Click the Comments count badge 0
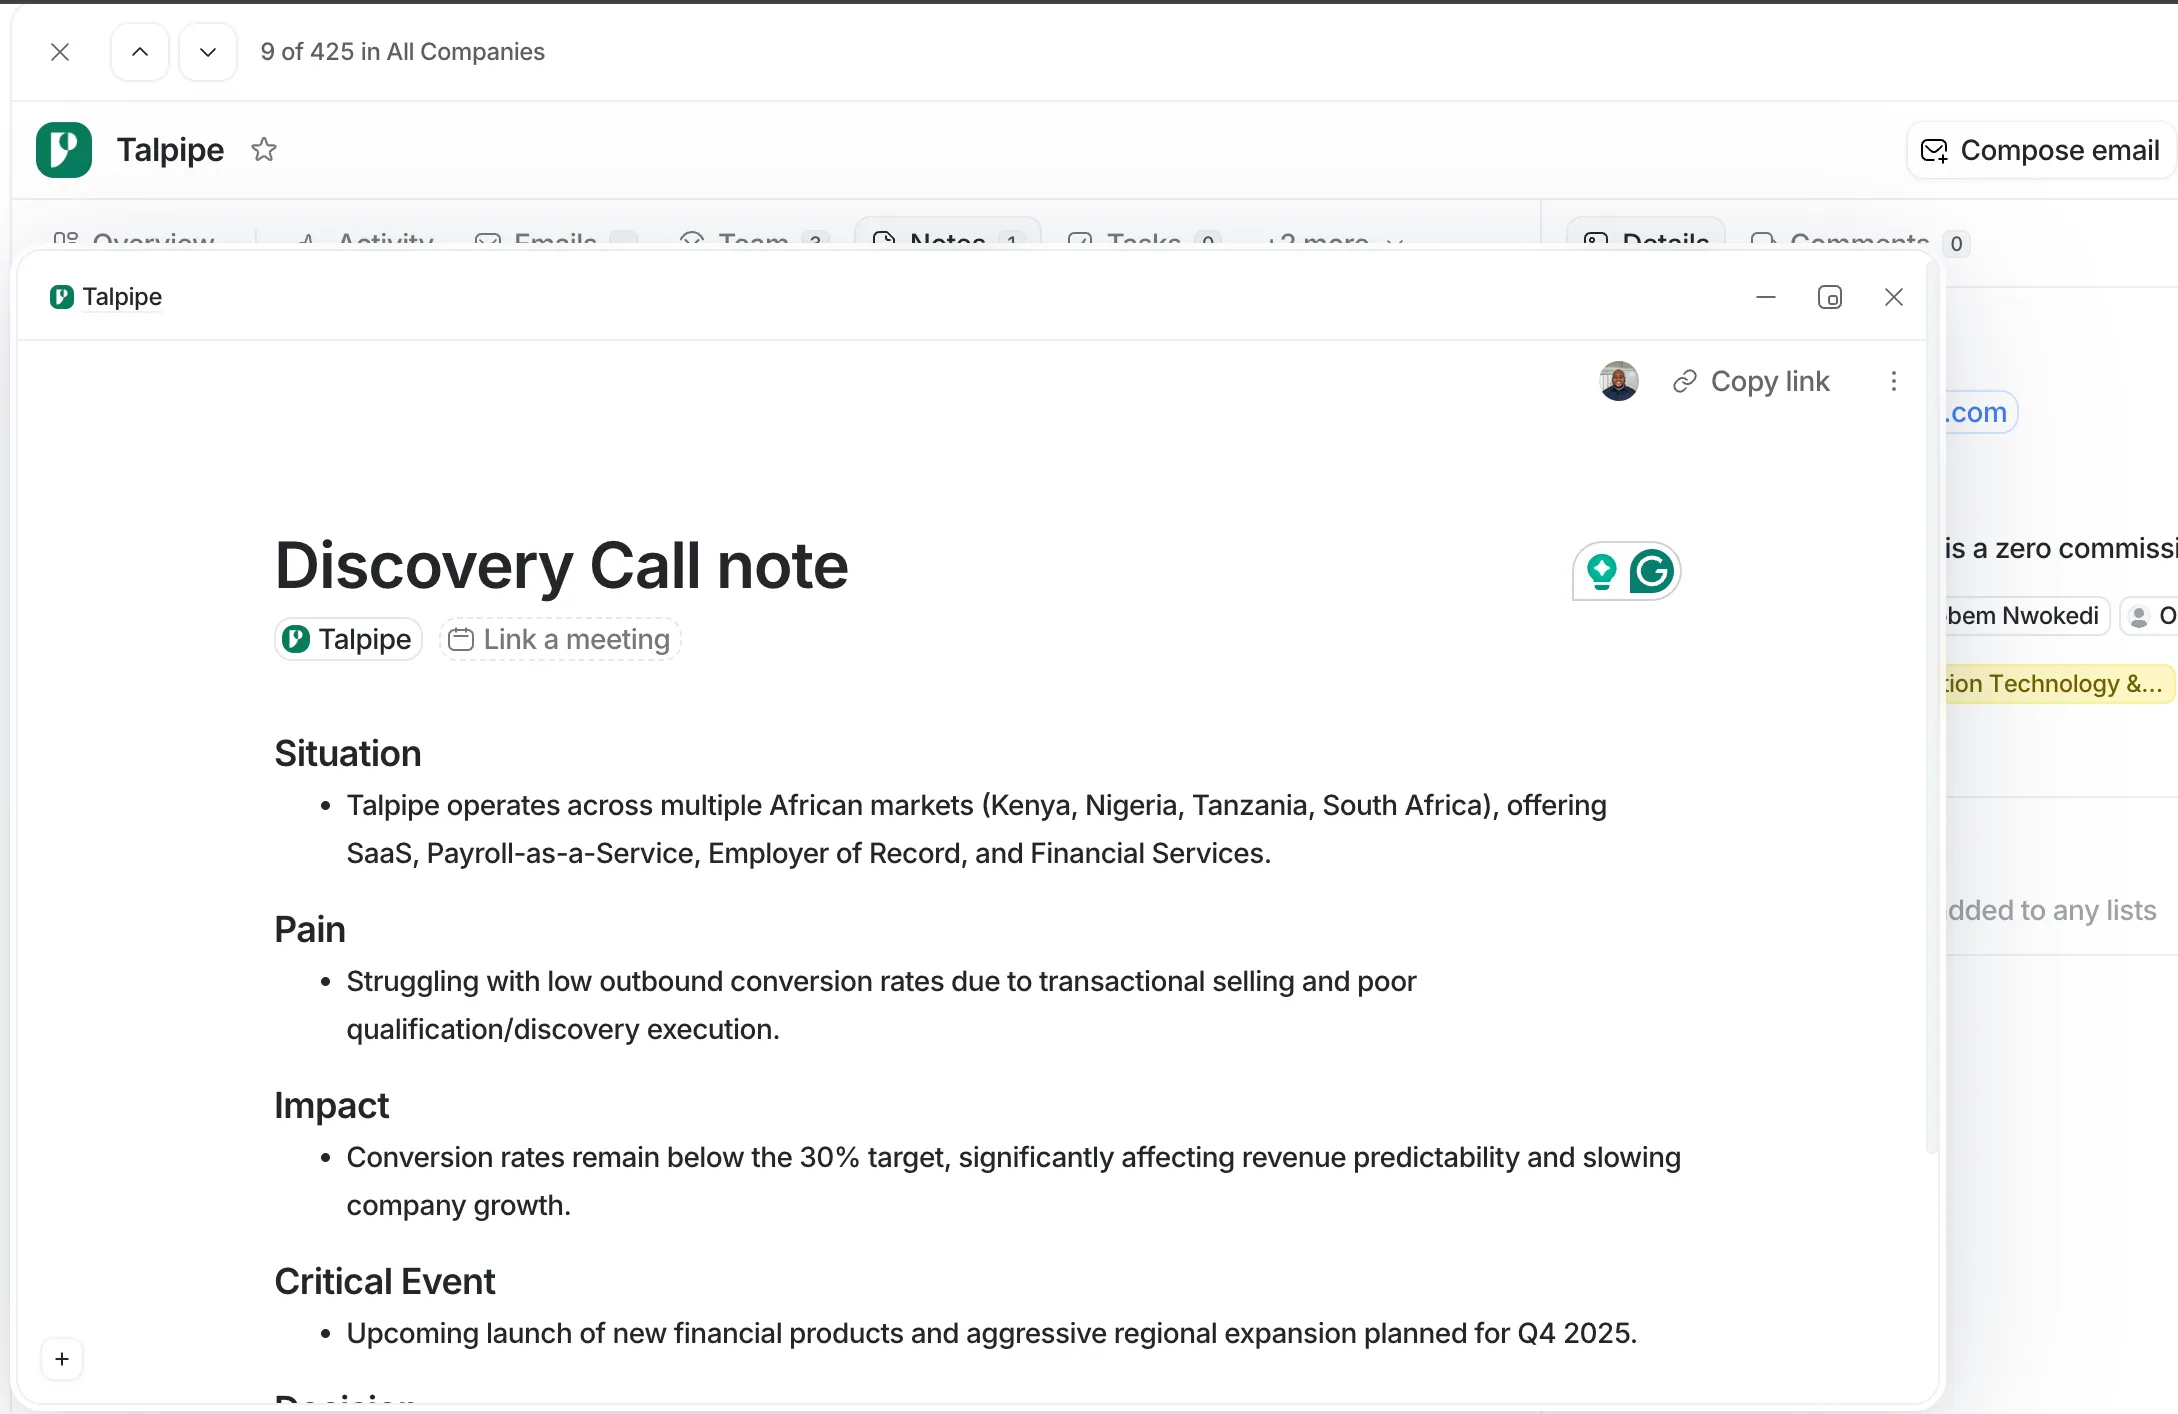Screen dimensions: 2178x1414 [1956, 243]
